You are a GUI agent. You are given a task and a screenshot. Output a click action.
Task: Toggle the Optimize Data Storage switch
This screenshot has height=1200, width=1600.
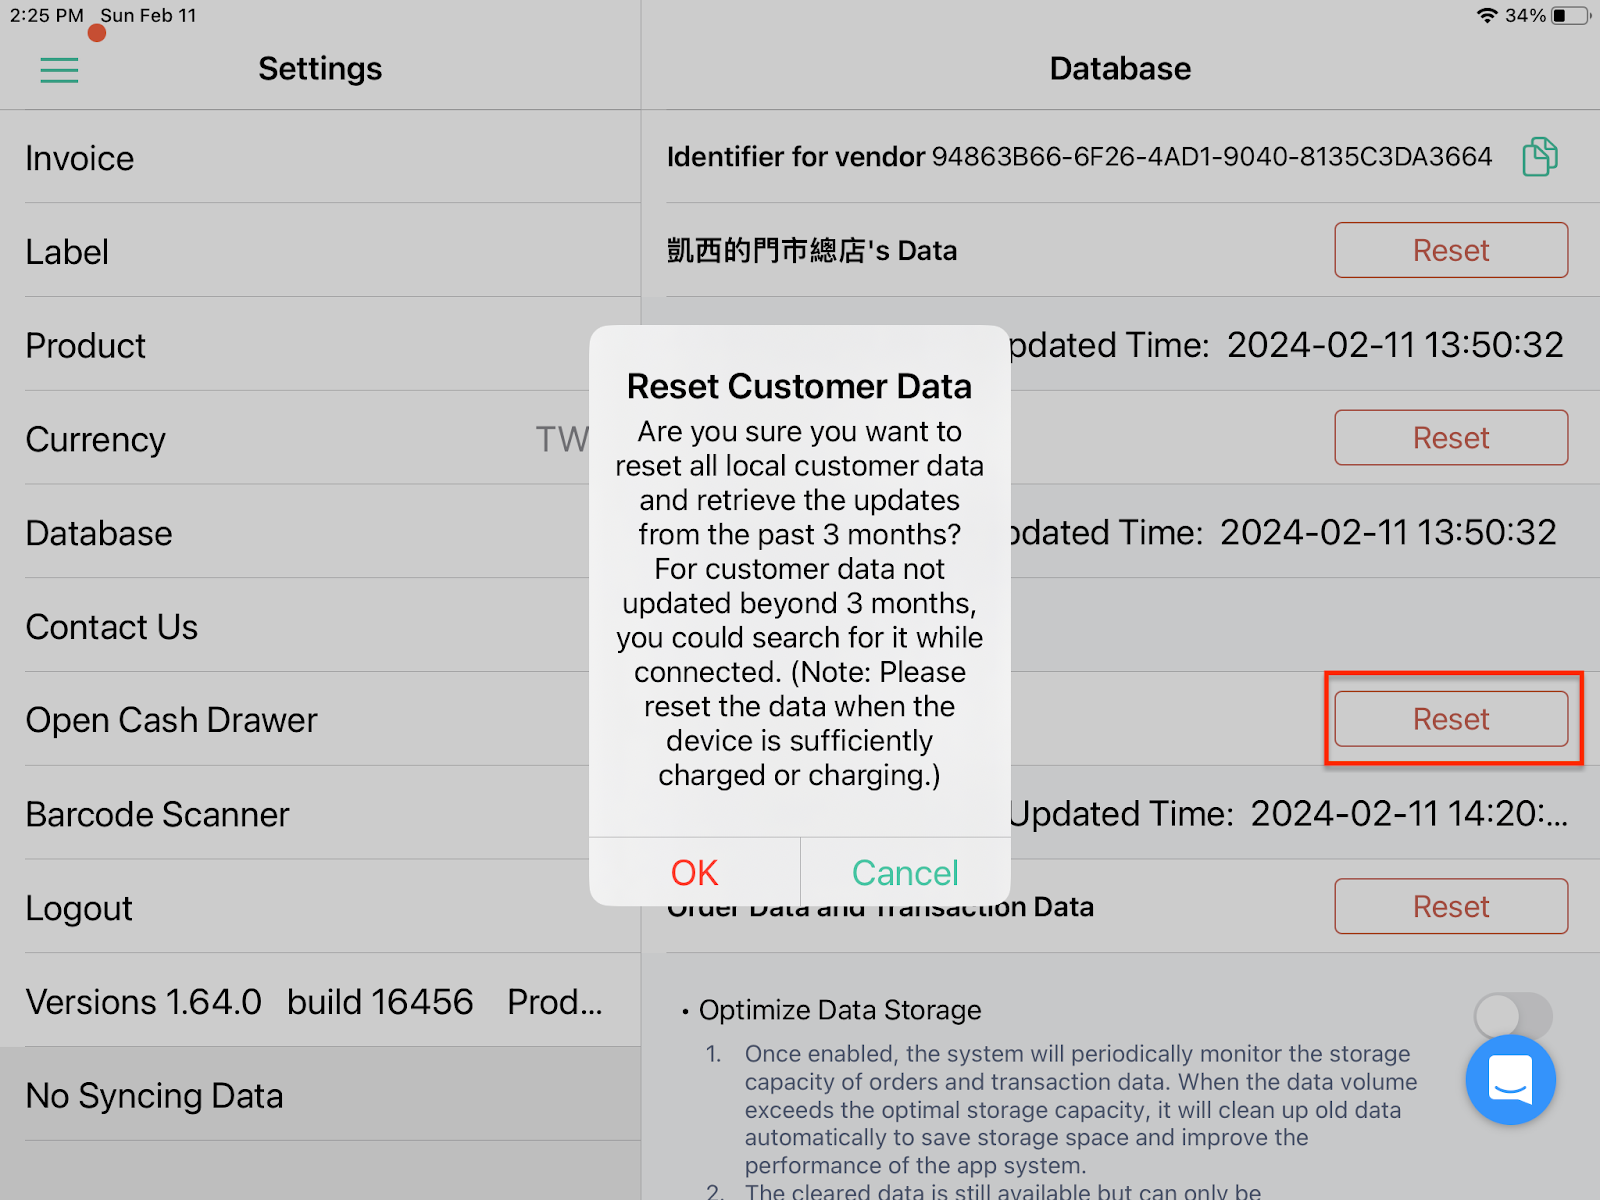(x=1513, y=1016)
